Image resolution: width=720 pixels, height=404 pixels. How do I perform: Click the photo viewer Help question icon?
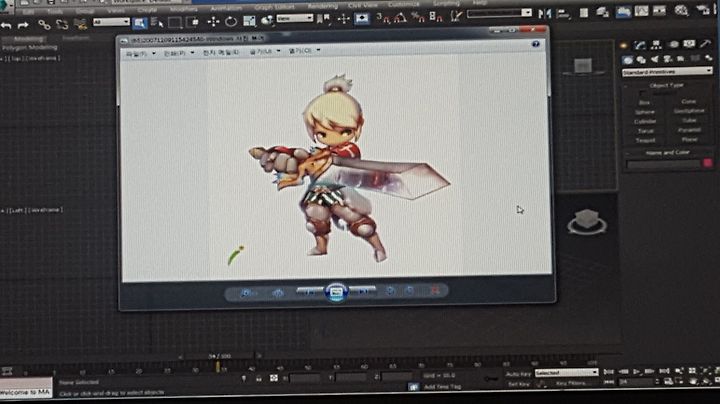(x=535, y=44)
